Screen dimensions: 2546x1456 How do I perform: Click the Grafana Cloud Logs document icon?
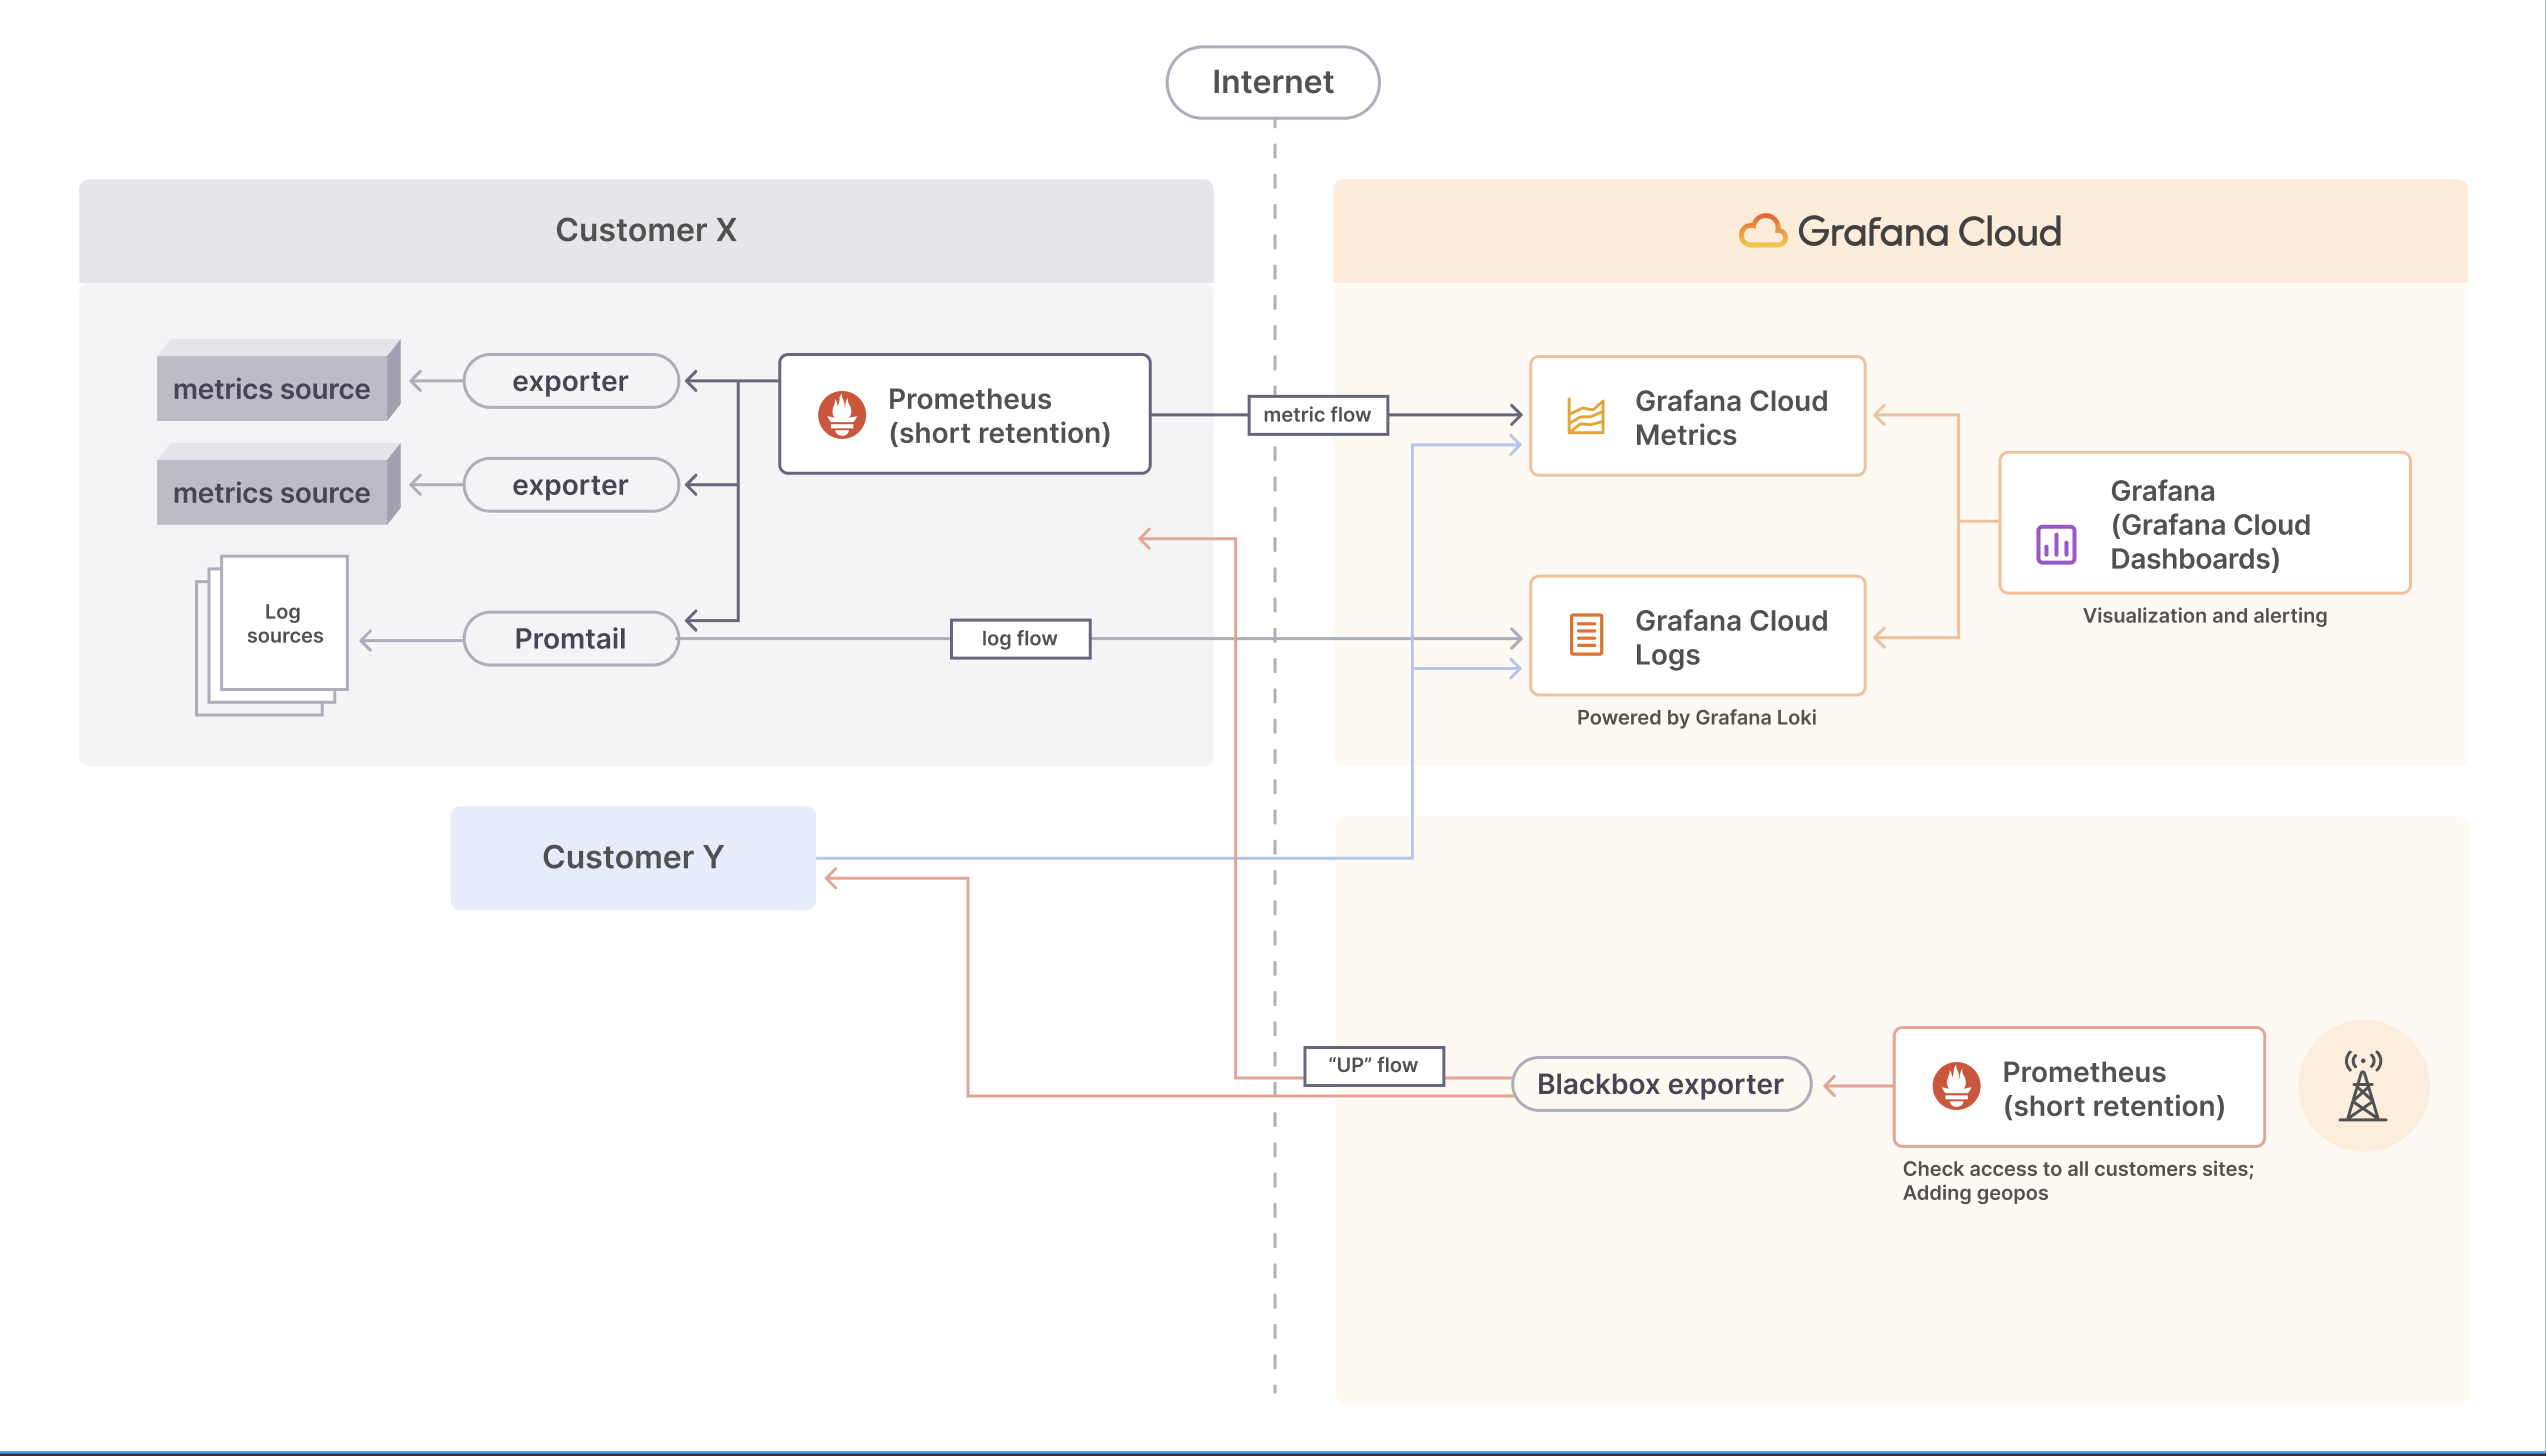(x=1585, y=635)
